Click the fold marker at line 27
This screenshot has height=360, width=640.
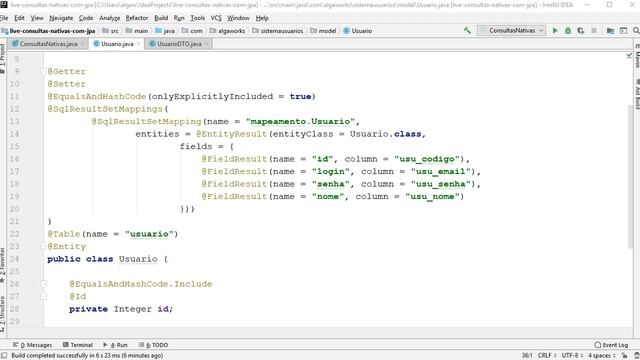coord(43,296)
